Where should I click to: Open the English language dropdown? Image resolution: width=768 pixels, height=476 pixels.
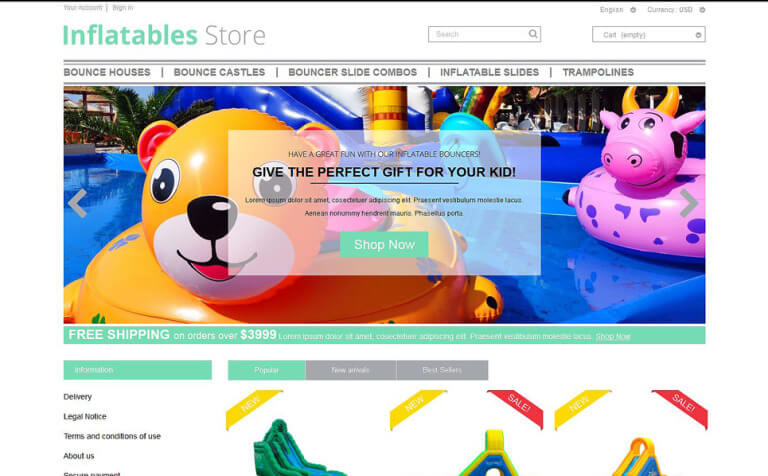618,10
